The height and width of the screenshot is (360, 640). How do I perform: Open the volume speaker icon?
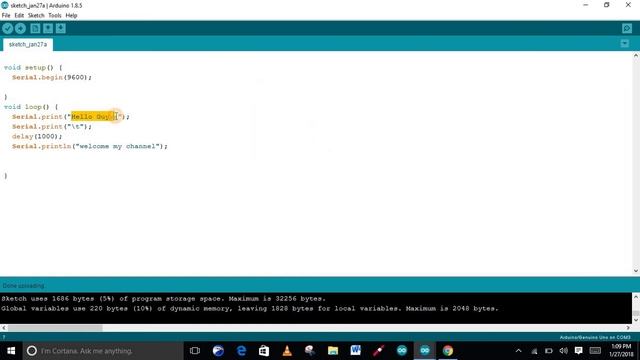click(564, 351)
